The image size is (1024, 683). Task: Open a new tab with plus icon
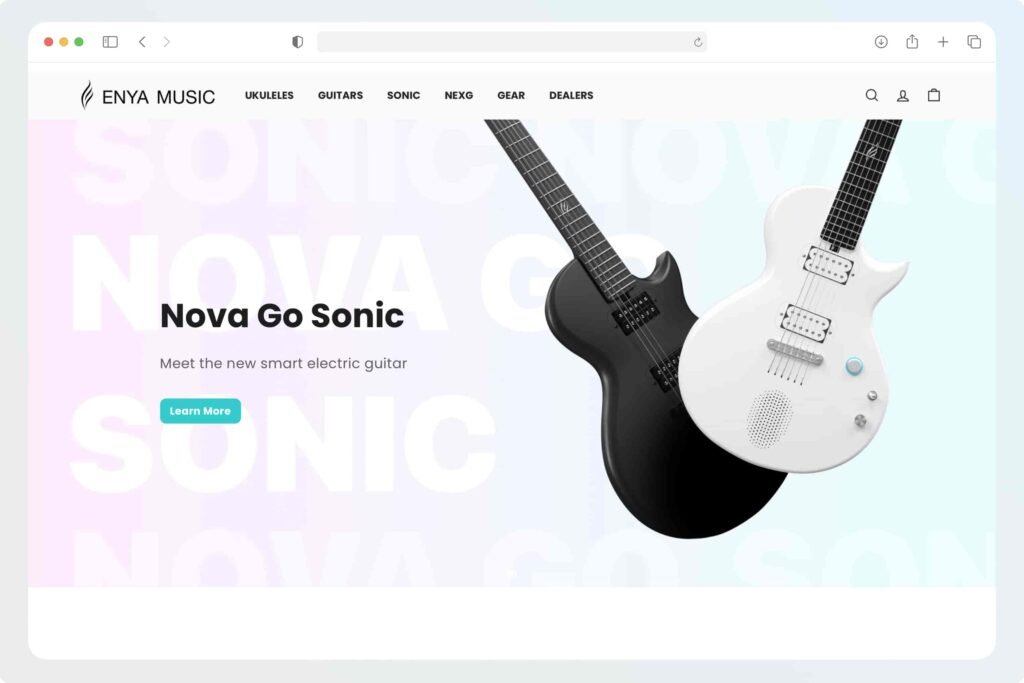(x=943, y=42)
